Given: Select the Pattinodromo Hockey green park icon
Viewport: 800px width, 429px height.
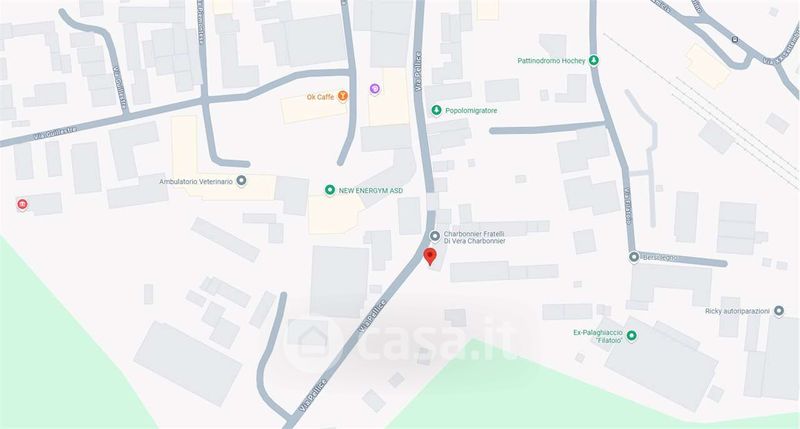Looking at the screenshot, I should pos(593,61).
